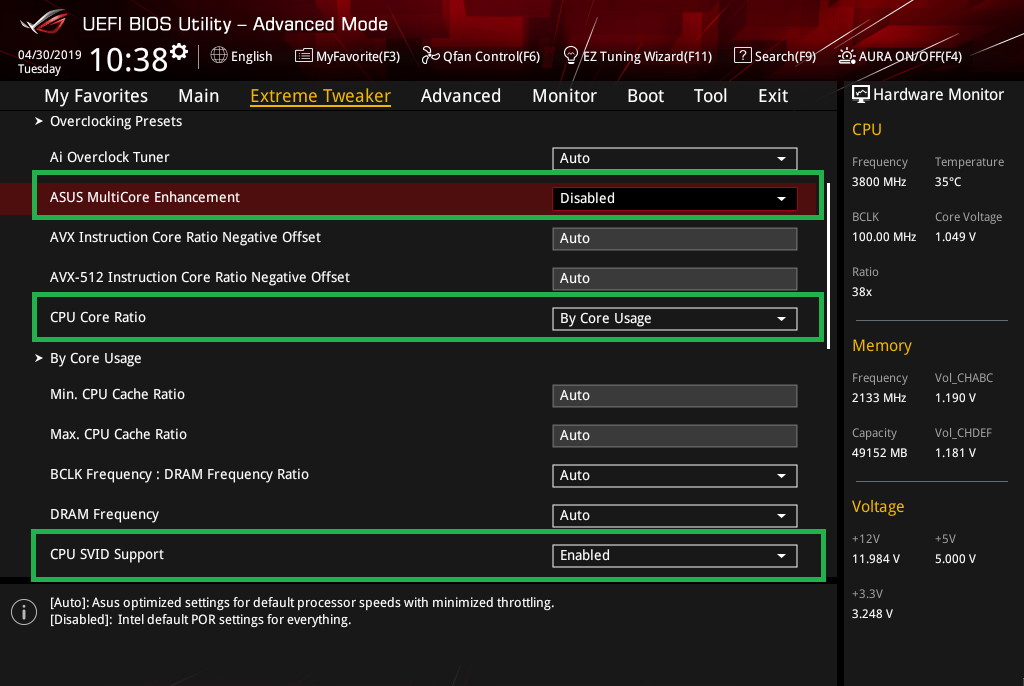The height and width of the screenshot is (686, 1024).
Task: Switch to Main tab
Action: [x=199, y=96]
